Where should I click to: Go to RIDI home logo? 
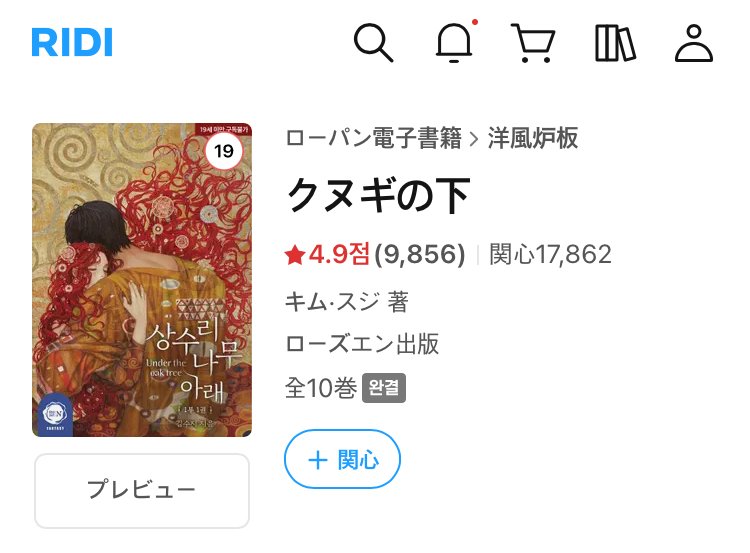tap(72, 42)
